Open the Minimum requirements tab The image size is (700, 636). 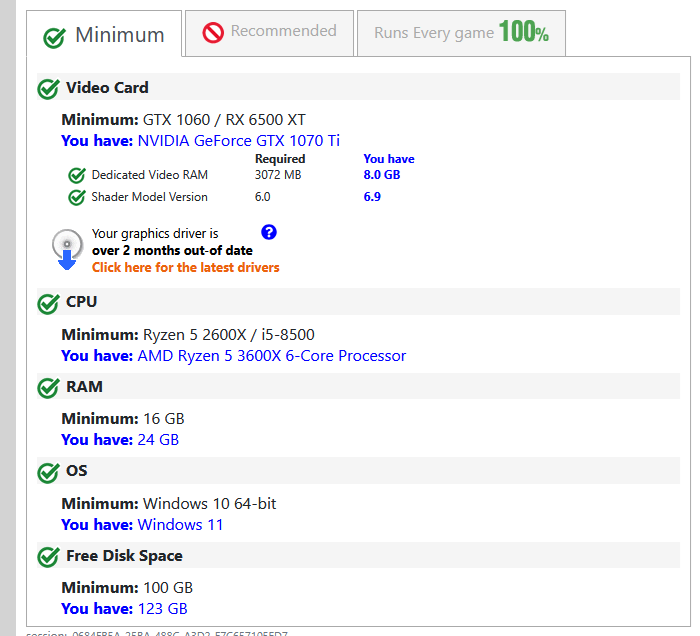(104, 34)
